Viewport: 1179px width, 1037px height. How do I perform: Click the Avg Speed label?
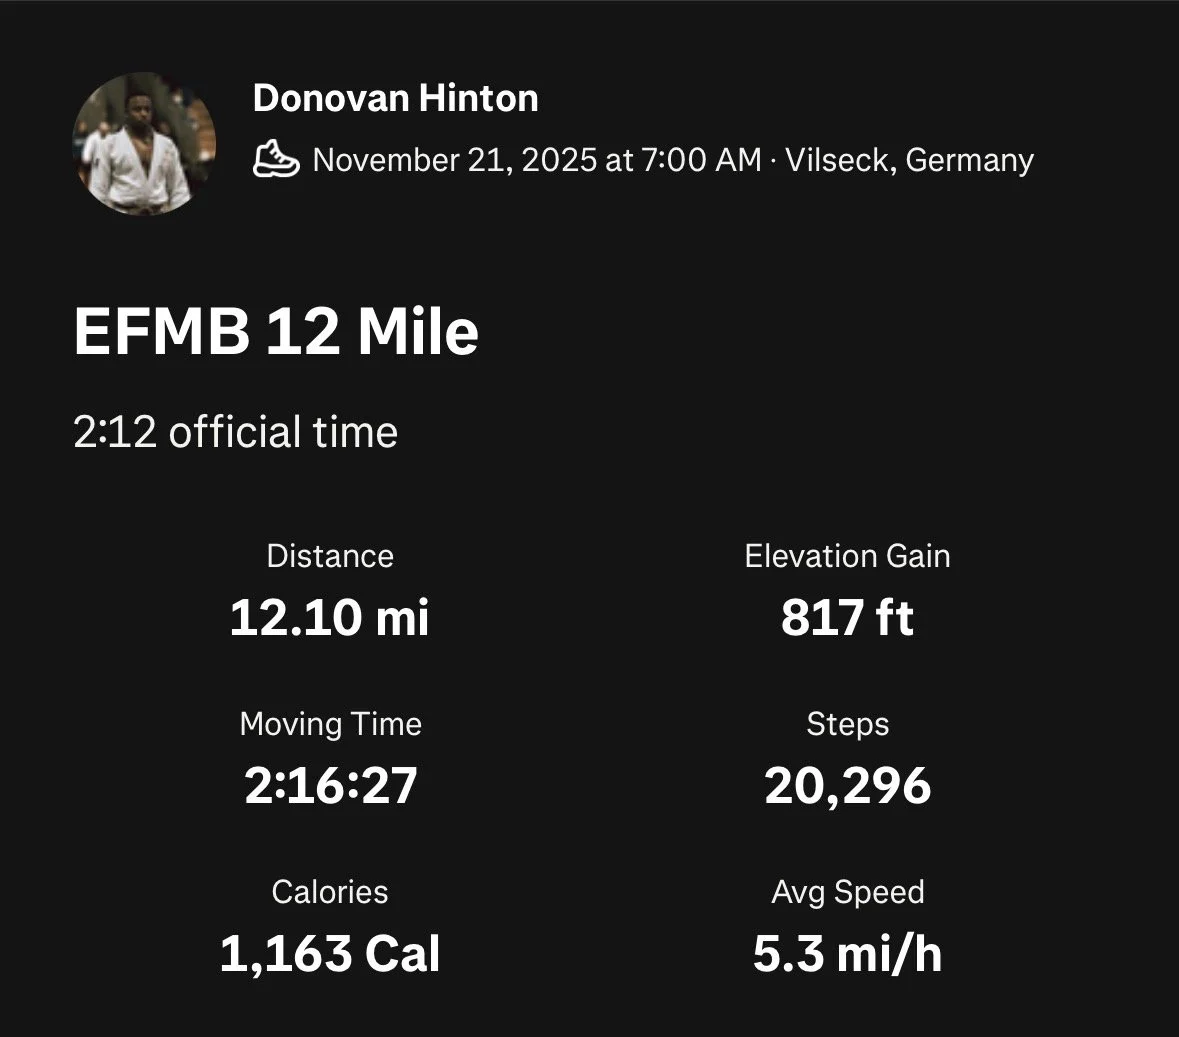[847, 893]
